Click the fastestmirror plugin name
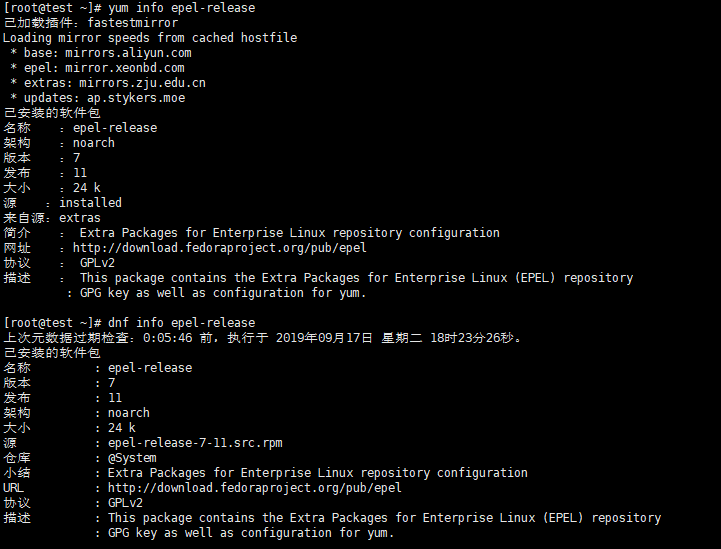 tap(129, 23)
